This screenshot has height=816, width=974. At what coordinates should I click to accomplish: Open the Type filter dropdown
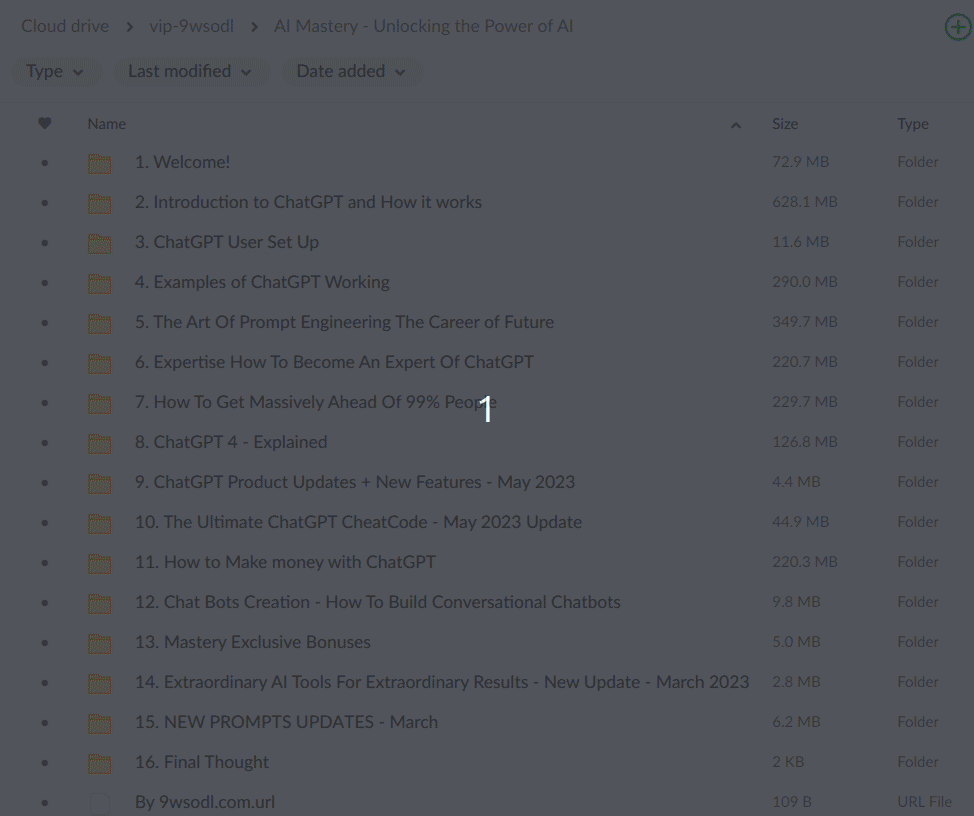click(55, 72)
